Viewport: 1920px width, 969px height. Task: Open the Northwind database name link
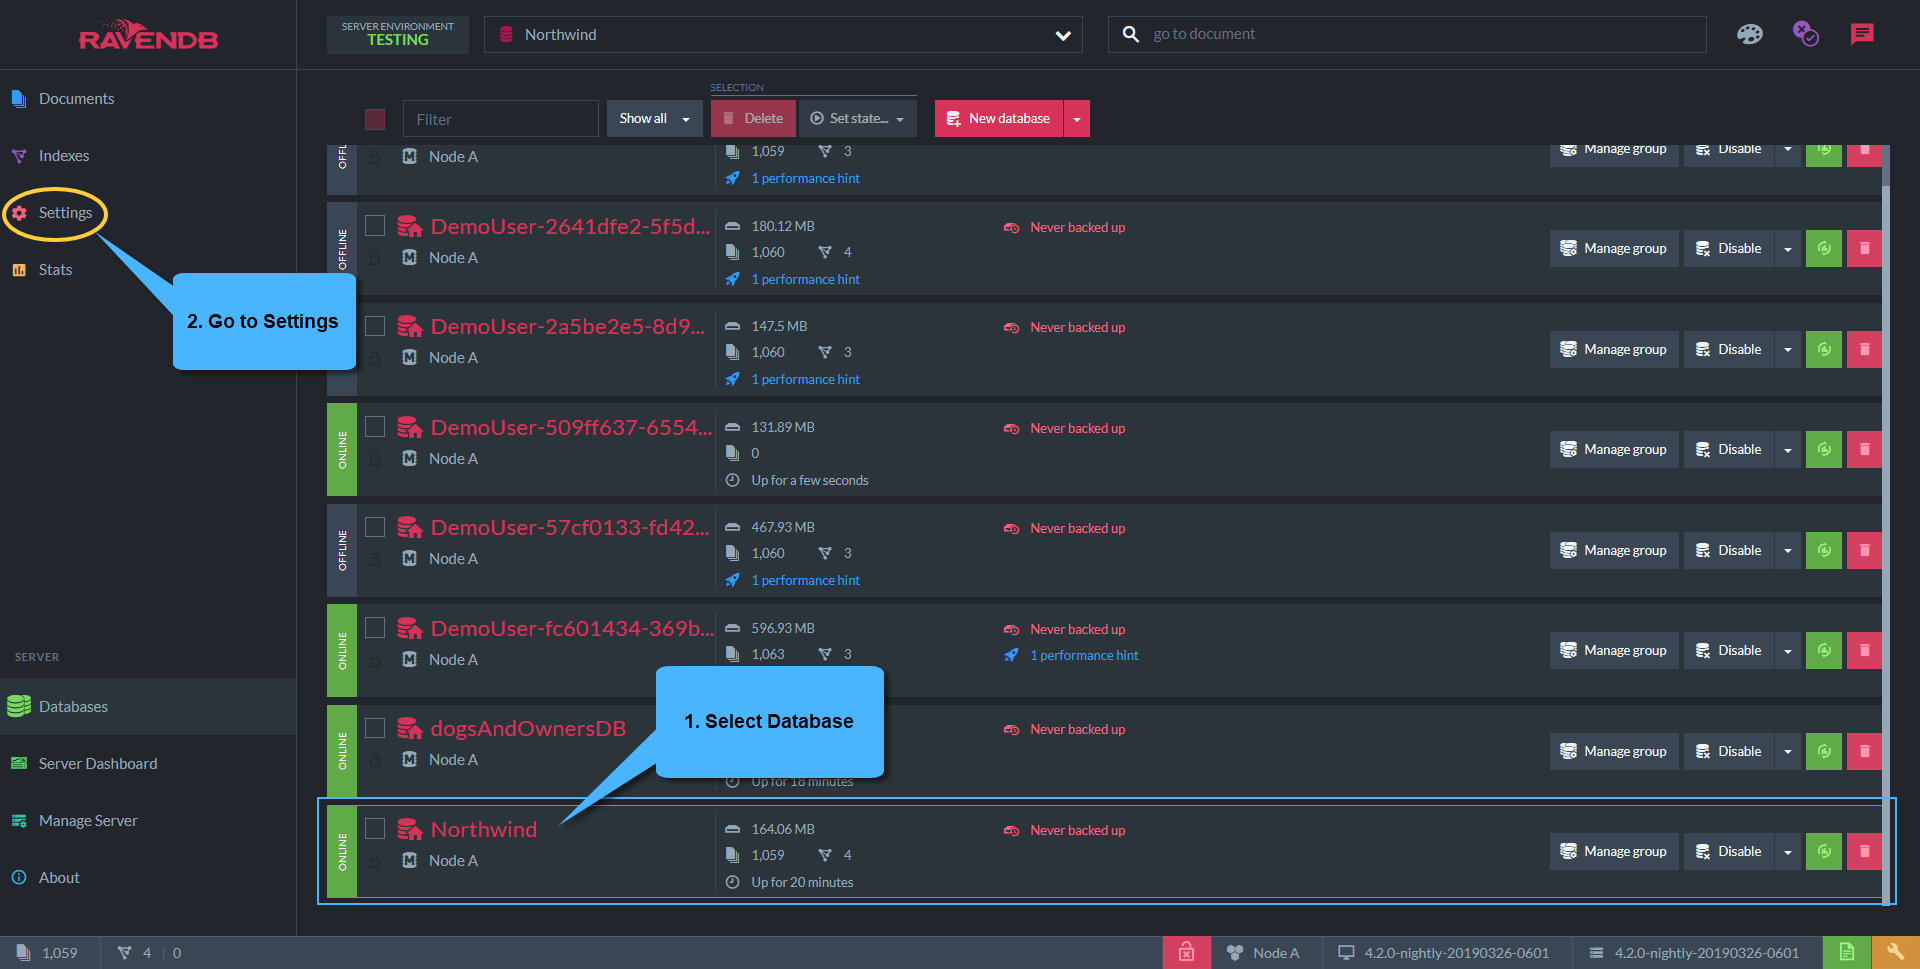tap(484, 829)
